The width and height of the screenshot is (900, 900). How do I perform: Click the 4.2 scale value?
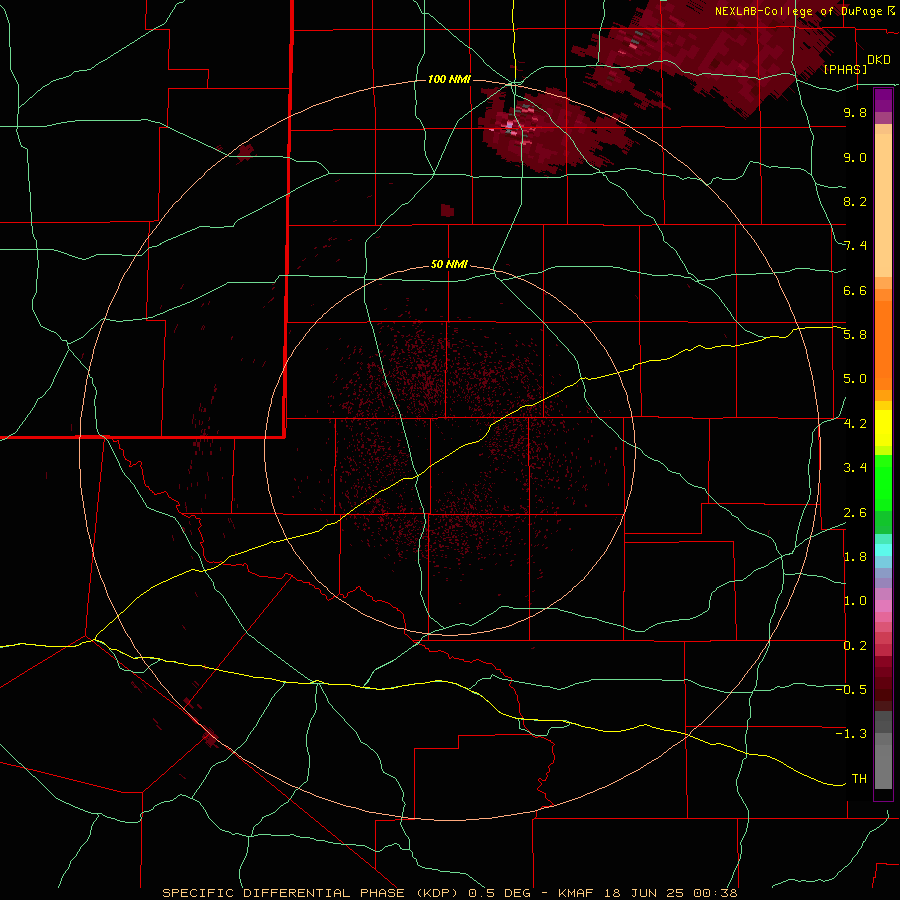point(855,424)
